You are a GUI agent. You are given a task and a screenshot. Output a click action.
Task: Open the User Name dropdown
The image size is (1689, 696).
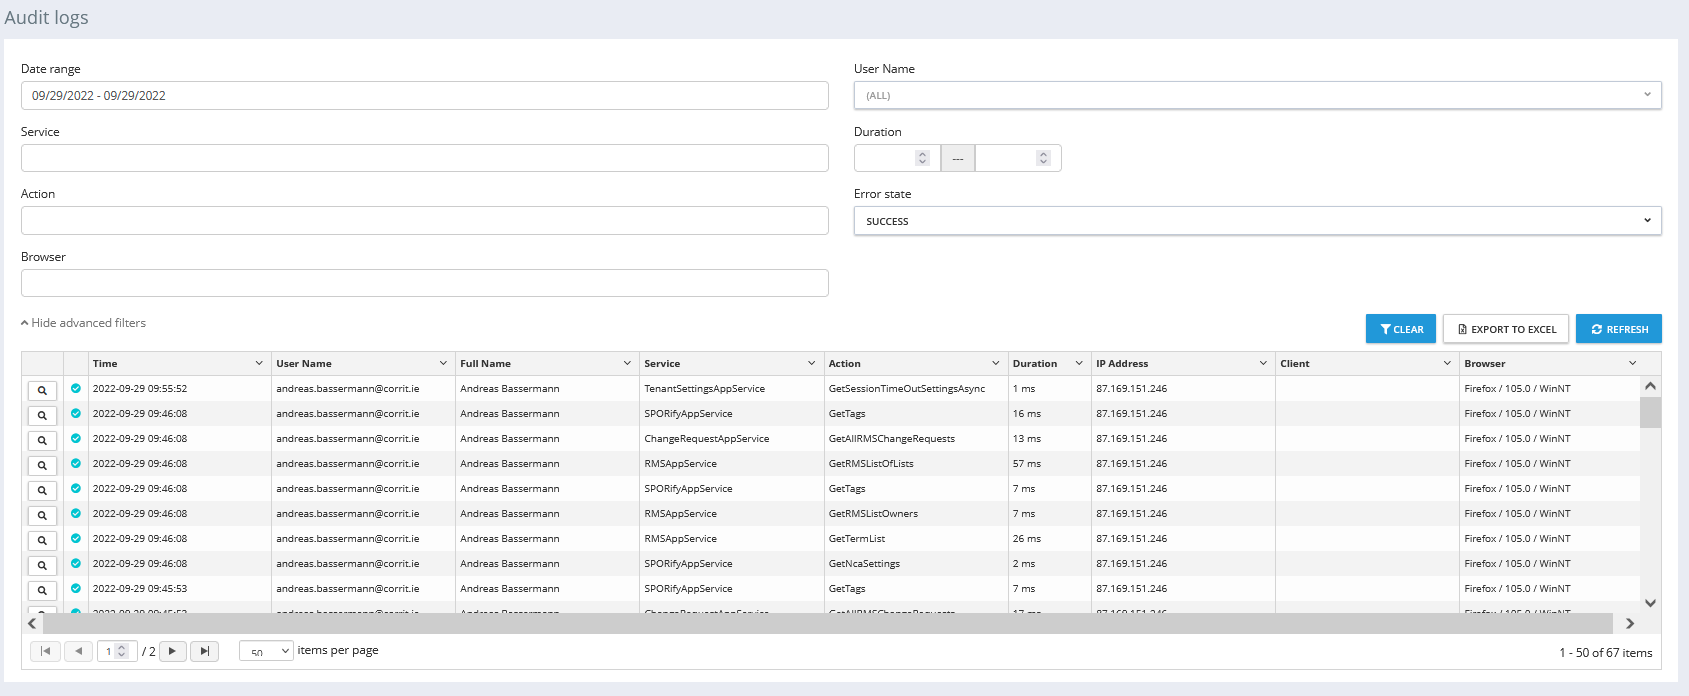pos(1257,96)
